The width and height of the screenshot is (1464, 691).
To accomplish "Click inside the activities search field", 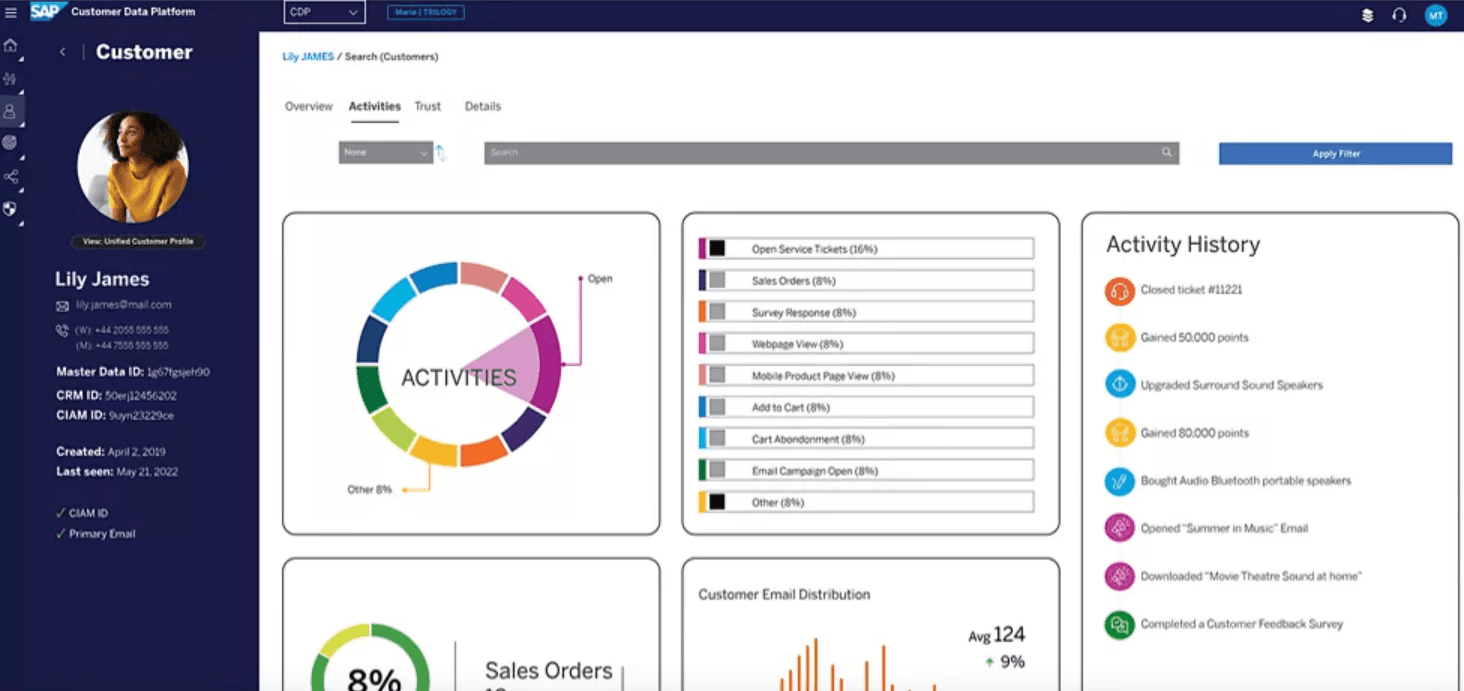I will pos(830,152).
